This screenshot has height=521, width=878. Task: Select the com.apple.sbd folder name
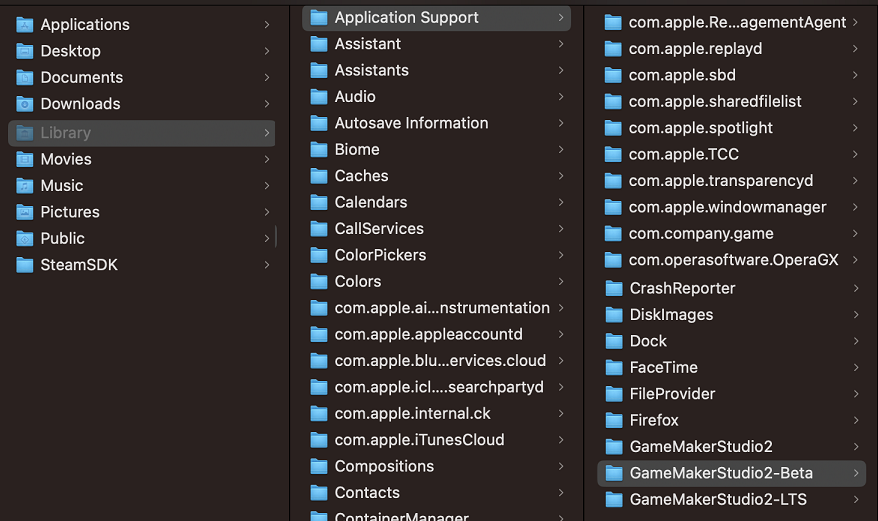pos(683,75)
